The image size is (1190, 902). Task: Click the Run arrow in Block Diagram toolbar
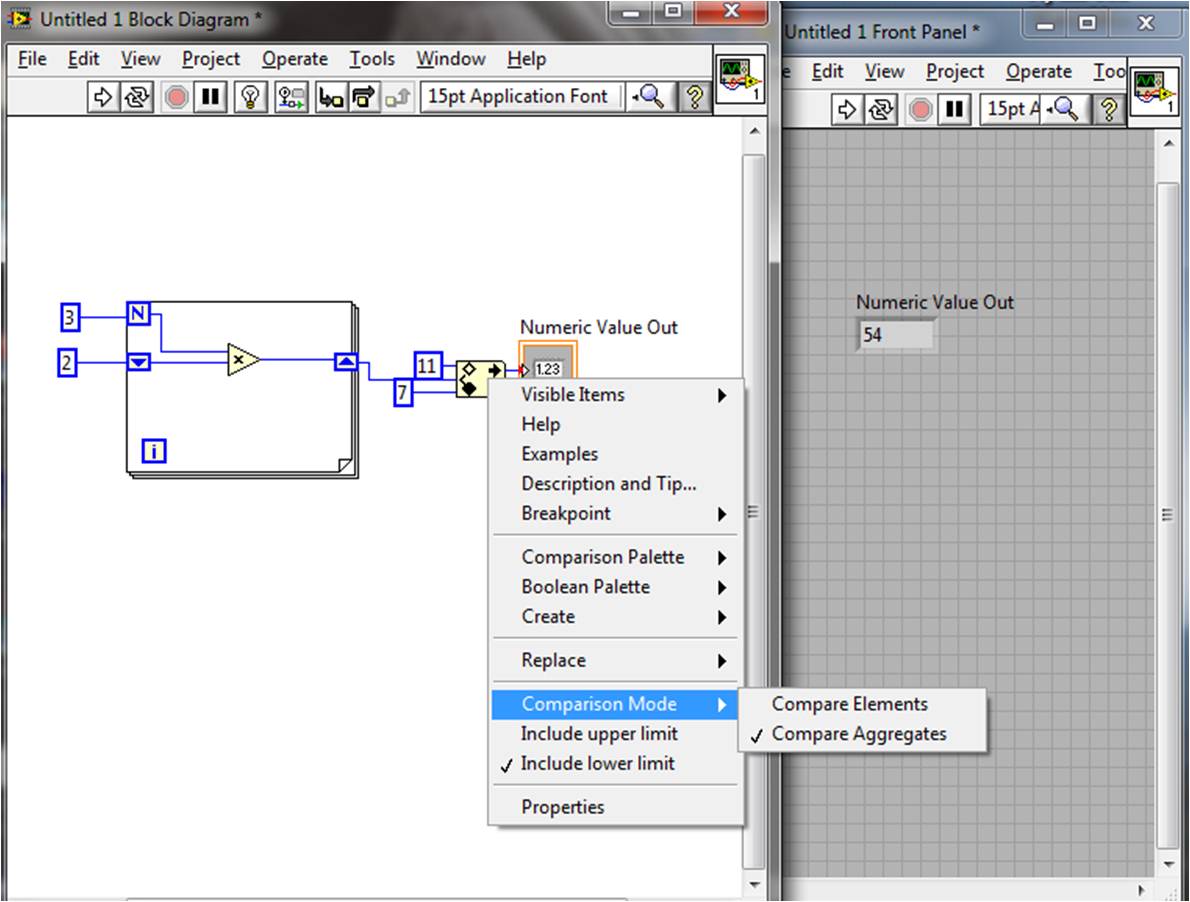(103, 97)
